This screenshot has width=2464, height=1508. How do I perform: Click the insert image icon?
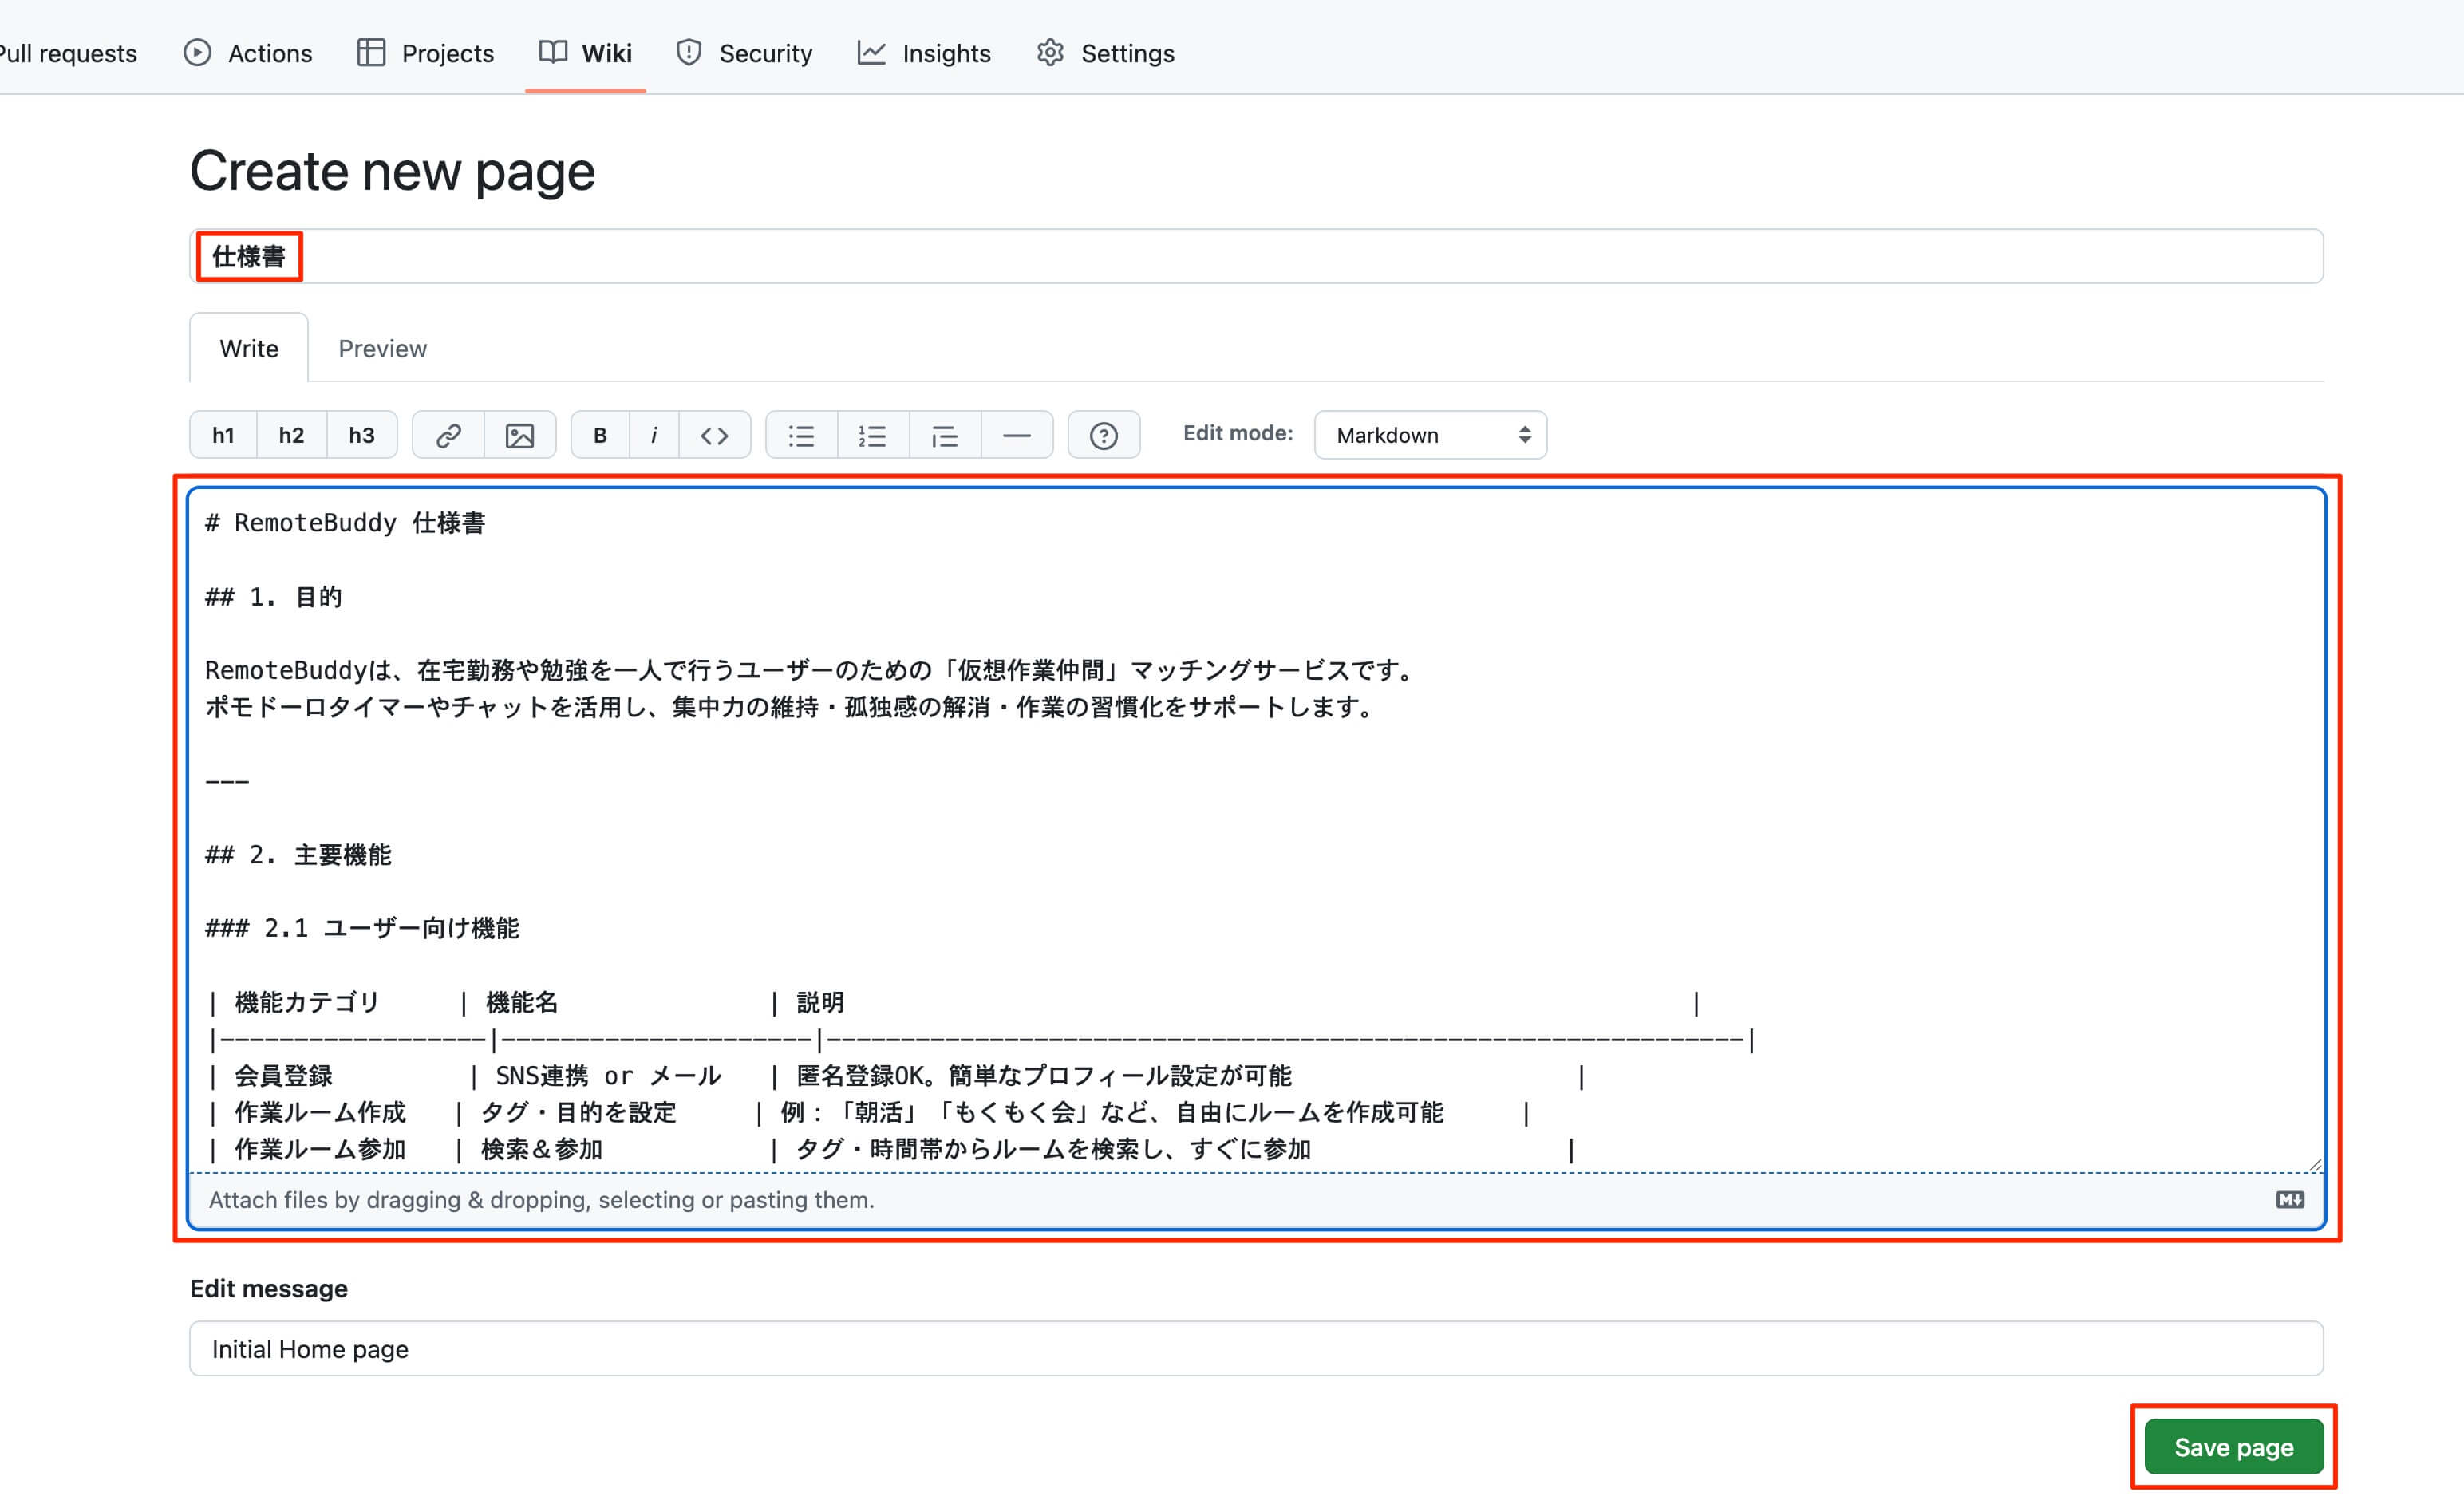click(x=520, y=435)
